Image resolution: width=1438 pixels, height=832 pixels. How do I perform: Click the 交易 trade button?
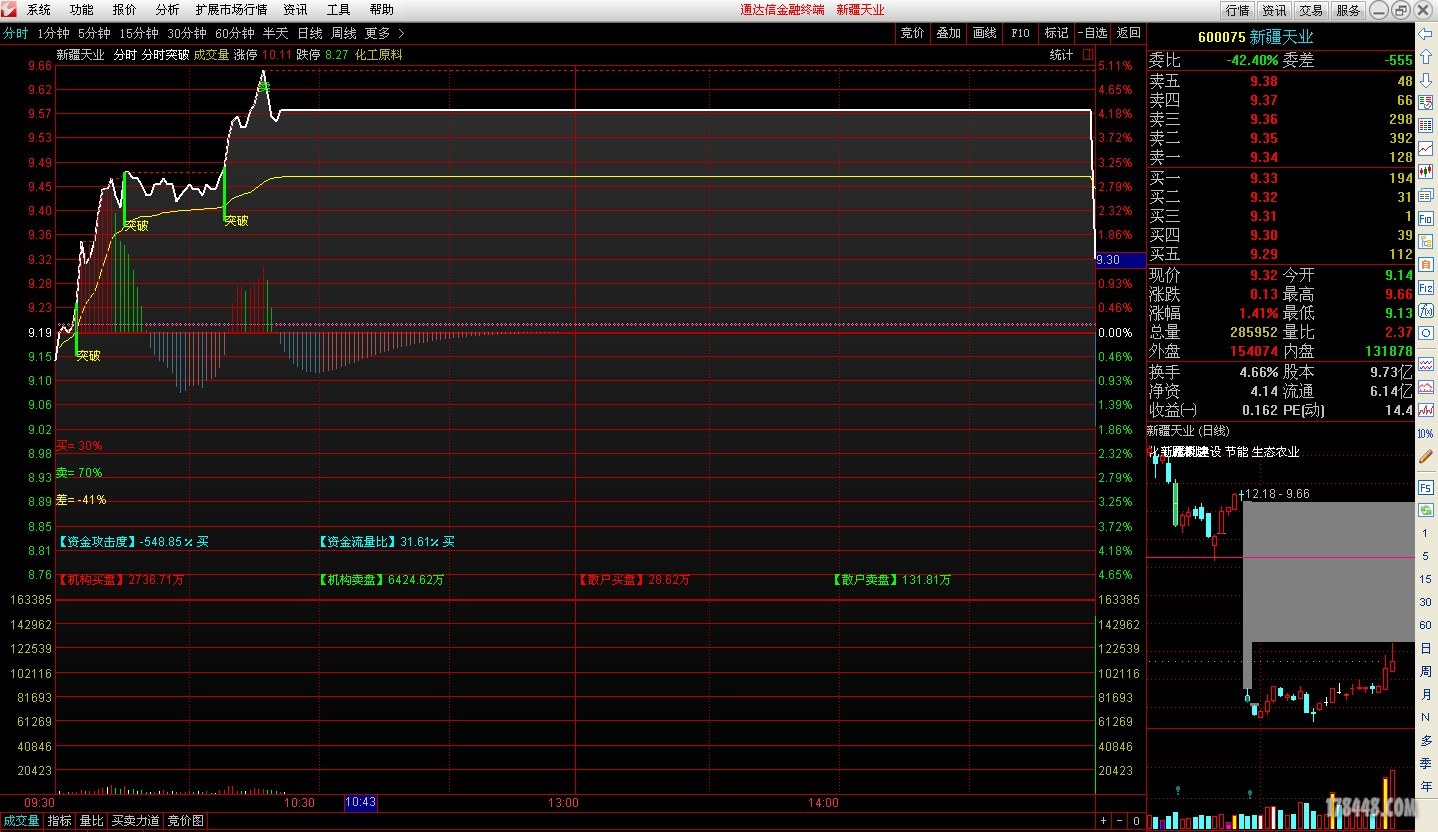(x=1311, y=10)
